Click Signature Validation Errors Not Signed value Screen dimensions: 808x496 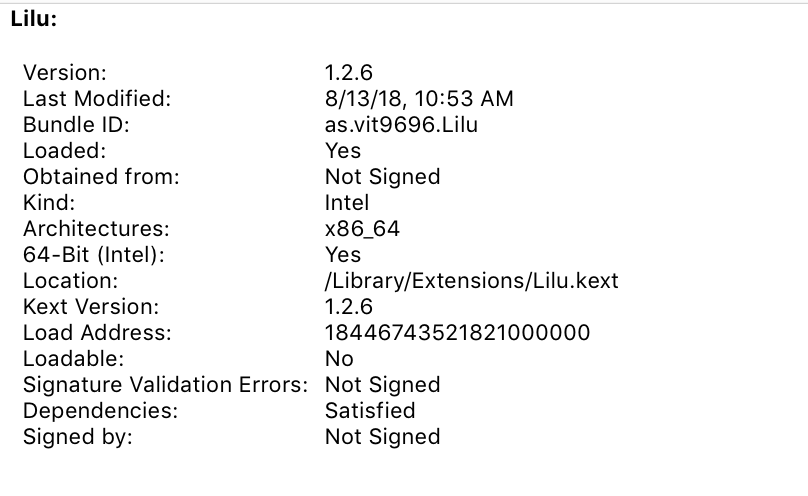tap(382, 385)
